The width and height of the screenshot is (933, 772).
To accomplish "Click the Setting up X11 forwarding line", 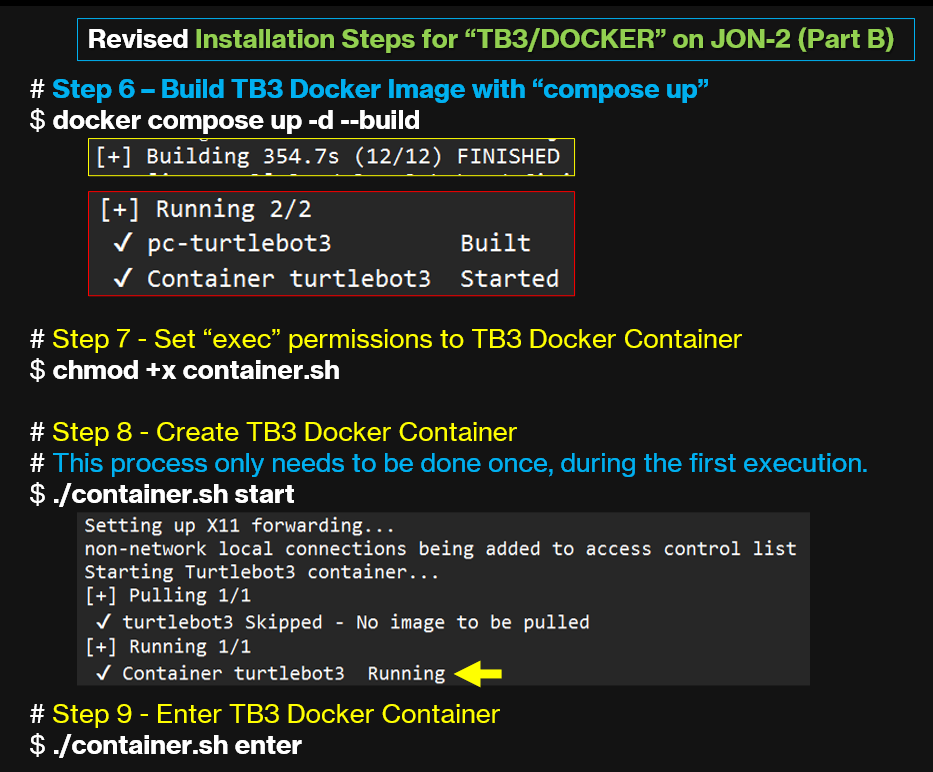I will 240,525.
